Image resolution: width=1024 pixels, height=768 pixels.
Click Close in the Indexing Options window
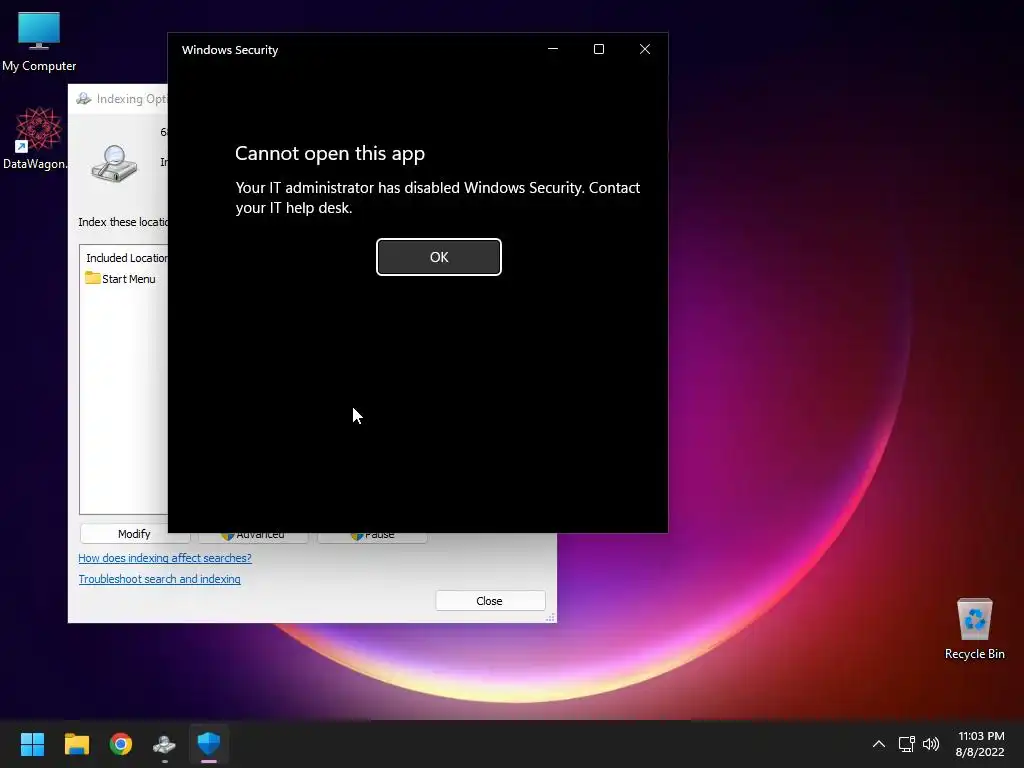[490, 601]
